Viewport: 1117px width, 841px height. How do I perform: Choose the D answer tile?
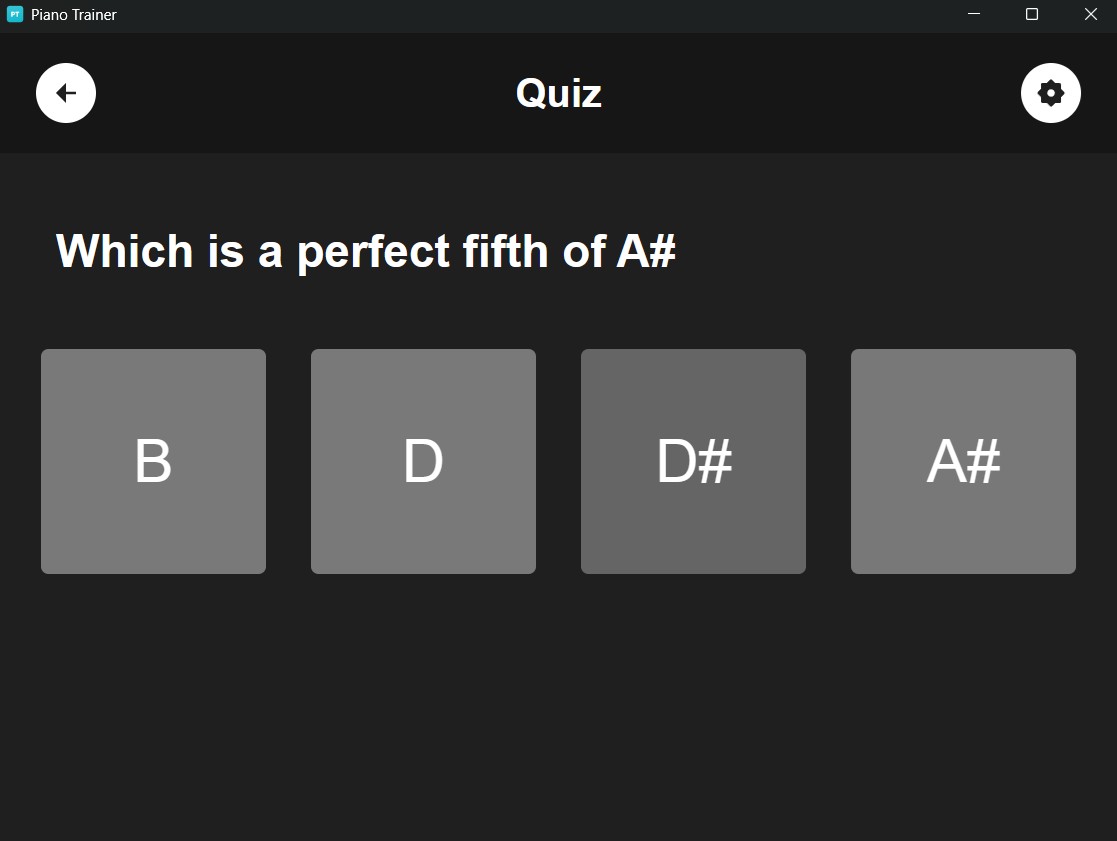coord(423,461)
